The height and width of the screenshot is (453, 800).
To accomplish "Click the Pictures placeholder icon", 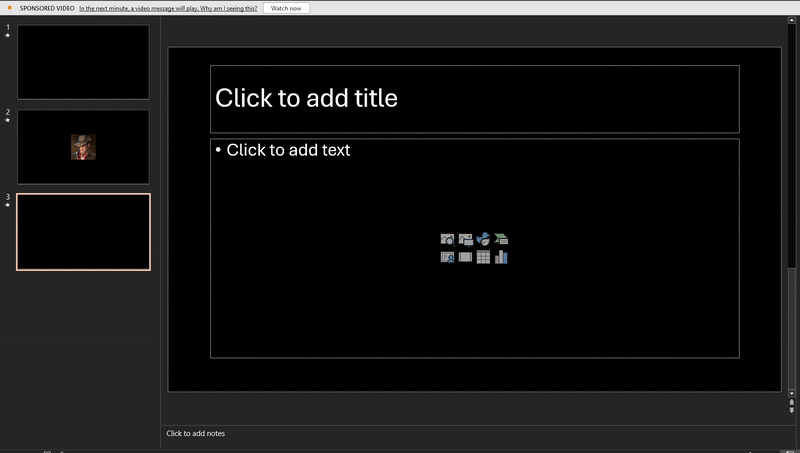I will 465,239.
